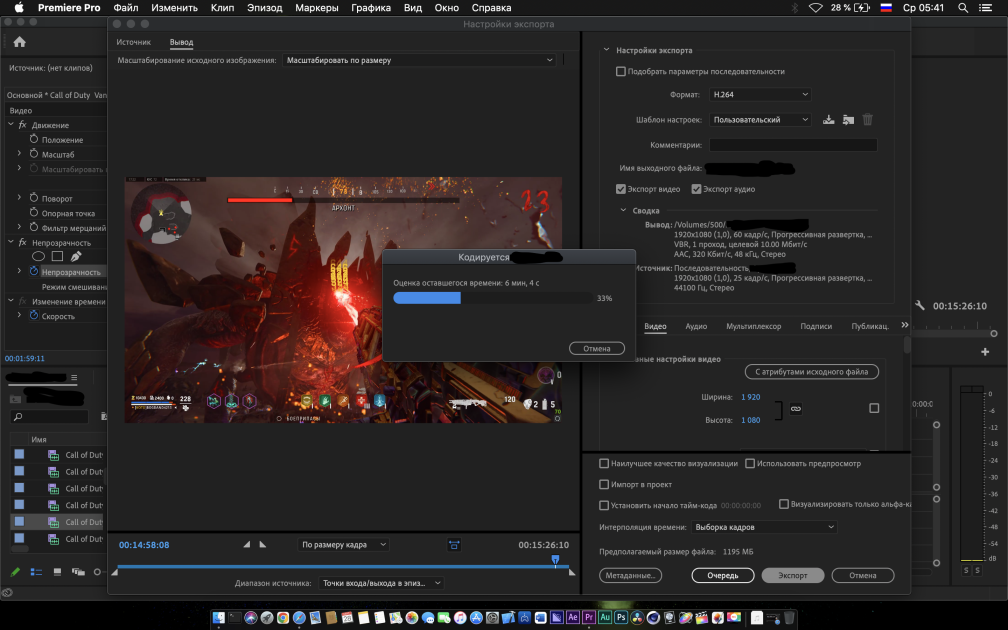Viewport: 1008px width, 630px height.
Task: Click the Ширина value 1 920
Action: coord(750,397)
